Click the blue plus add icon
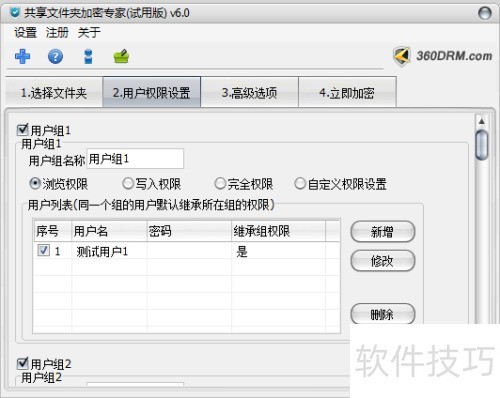The image size is (500, 398). 23,56
